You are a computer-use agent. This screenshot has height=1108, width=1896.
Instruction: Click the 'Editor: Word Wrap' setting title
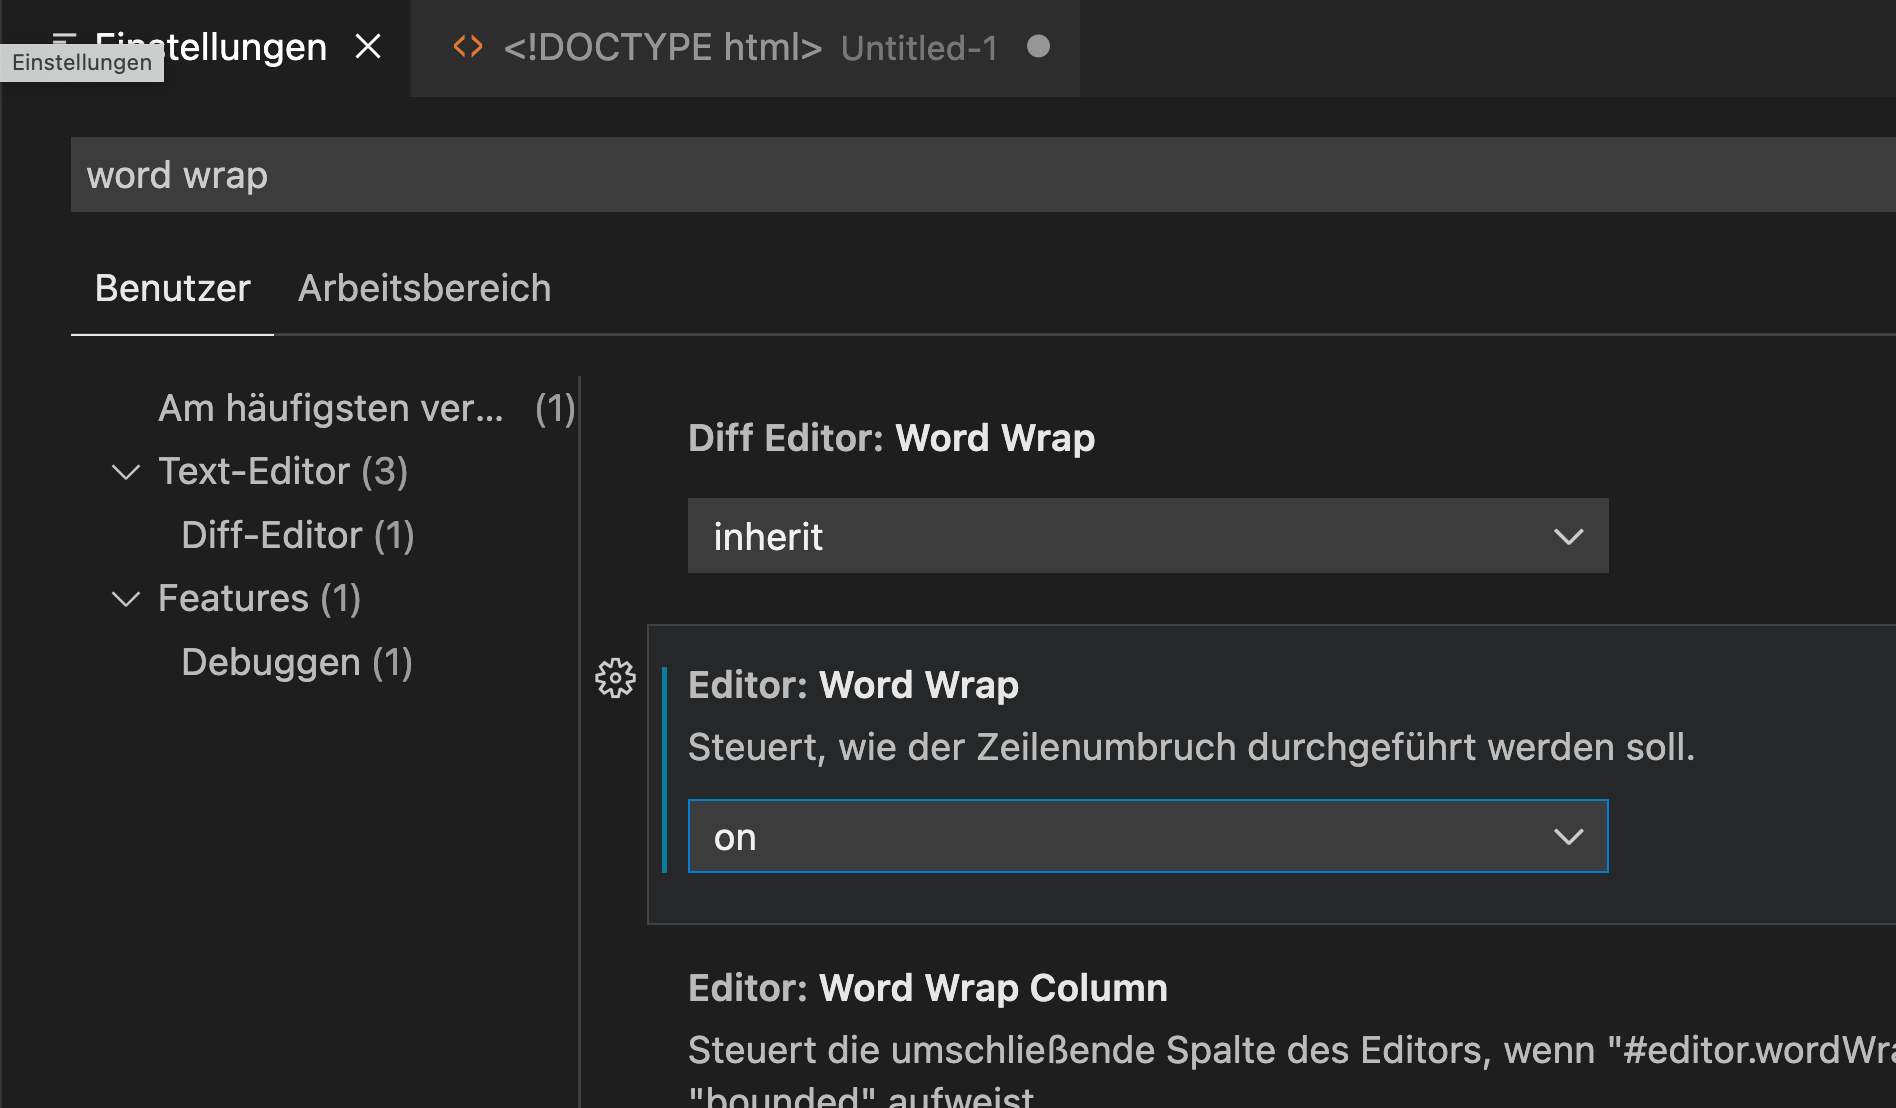[x=853, y=685]
